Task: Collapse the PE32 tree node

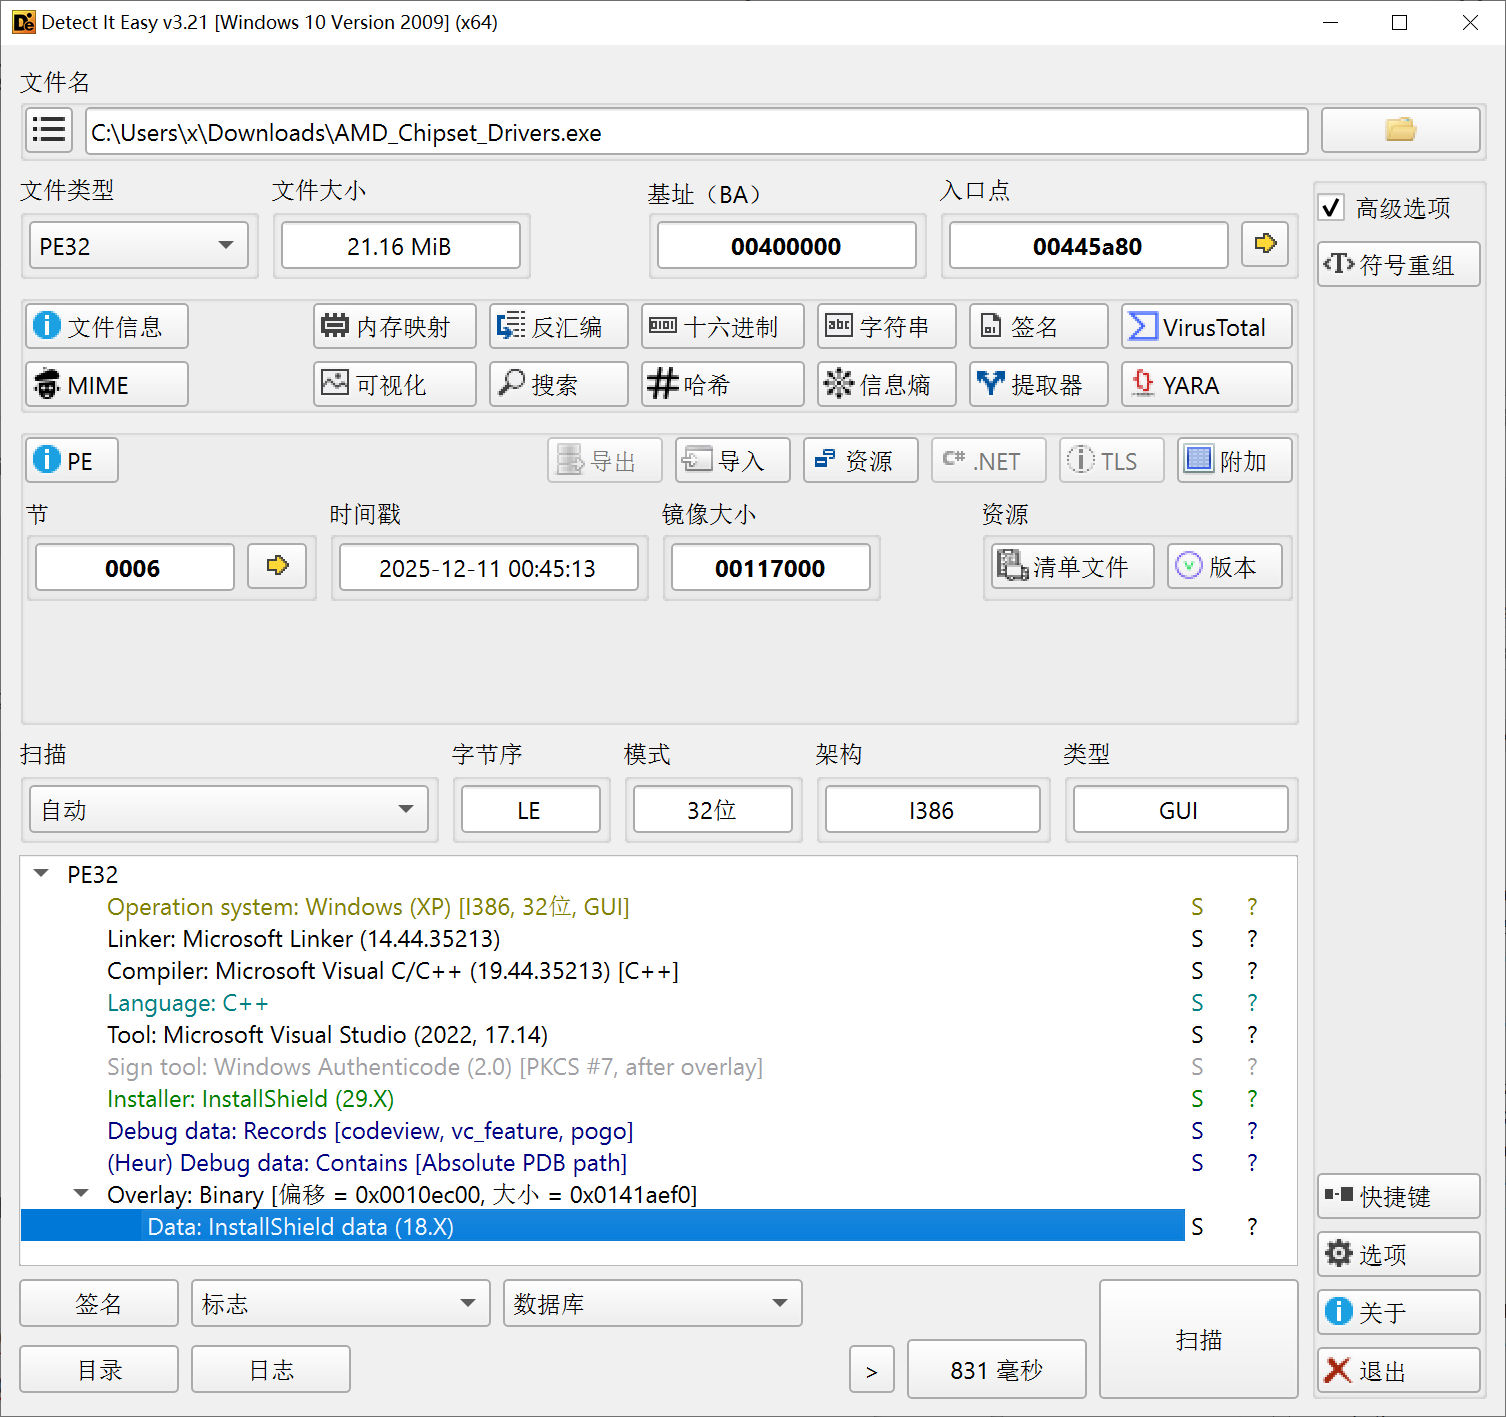Action: 41,874
